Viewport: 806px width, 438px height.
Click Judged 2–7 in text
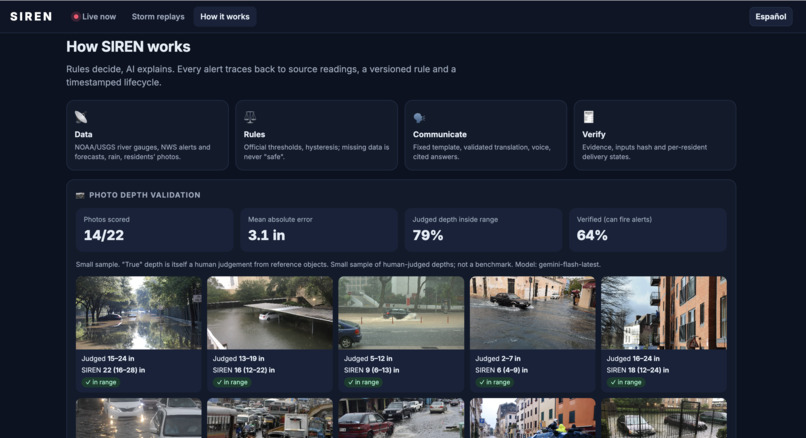[498, 359]
